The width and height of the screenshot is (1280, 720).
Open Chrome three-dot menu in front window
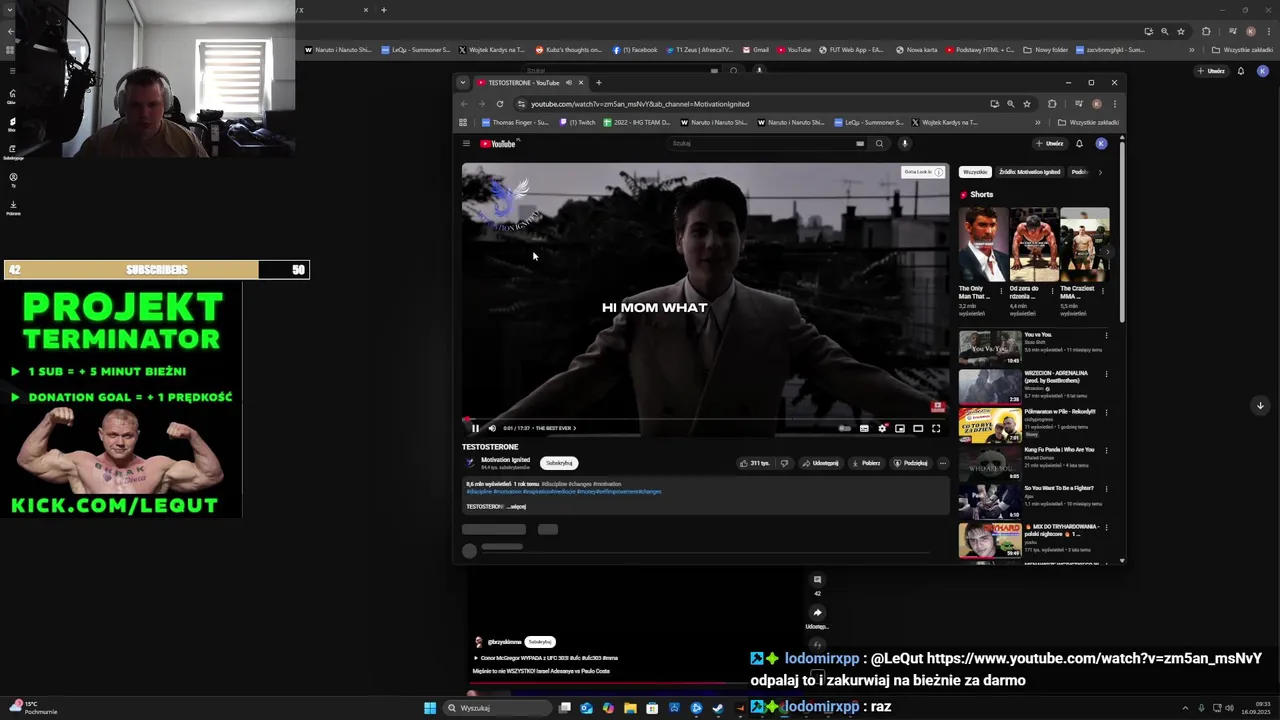[x=1114, y=104]
